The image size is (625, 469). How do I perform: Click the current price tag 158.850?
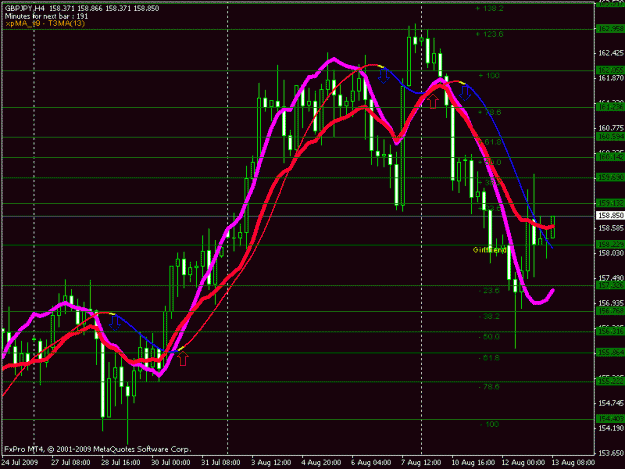pos(610,216)
